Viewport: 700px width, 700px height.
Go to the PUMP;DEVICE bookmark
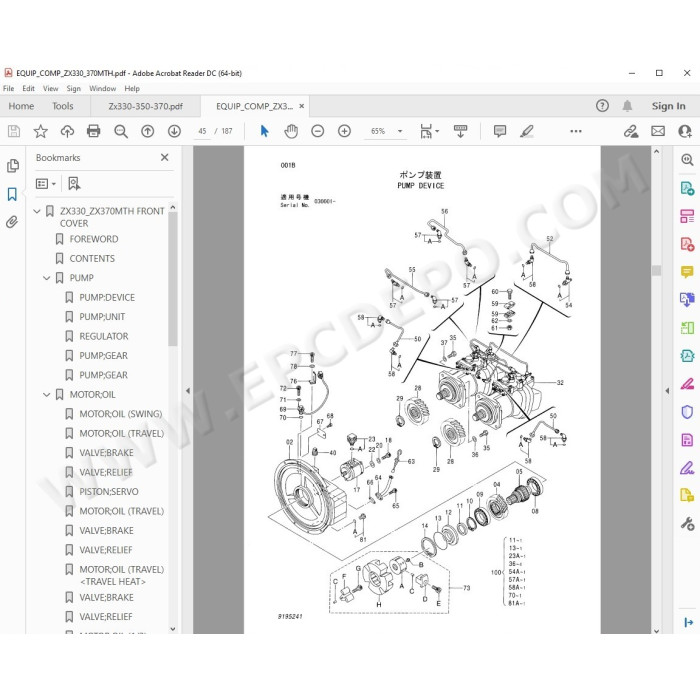pos(107,297)
